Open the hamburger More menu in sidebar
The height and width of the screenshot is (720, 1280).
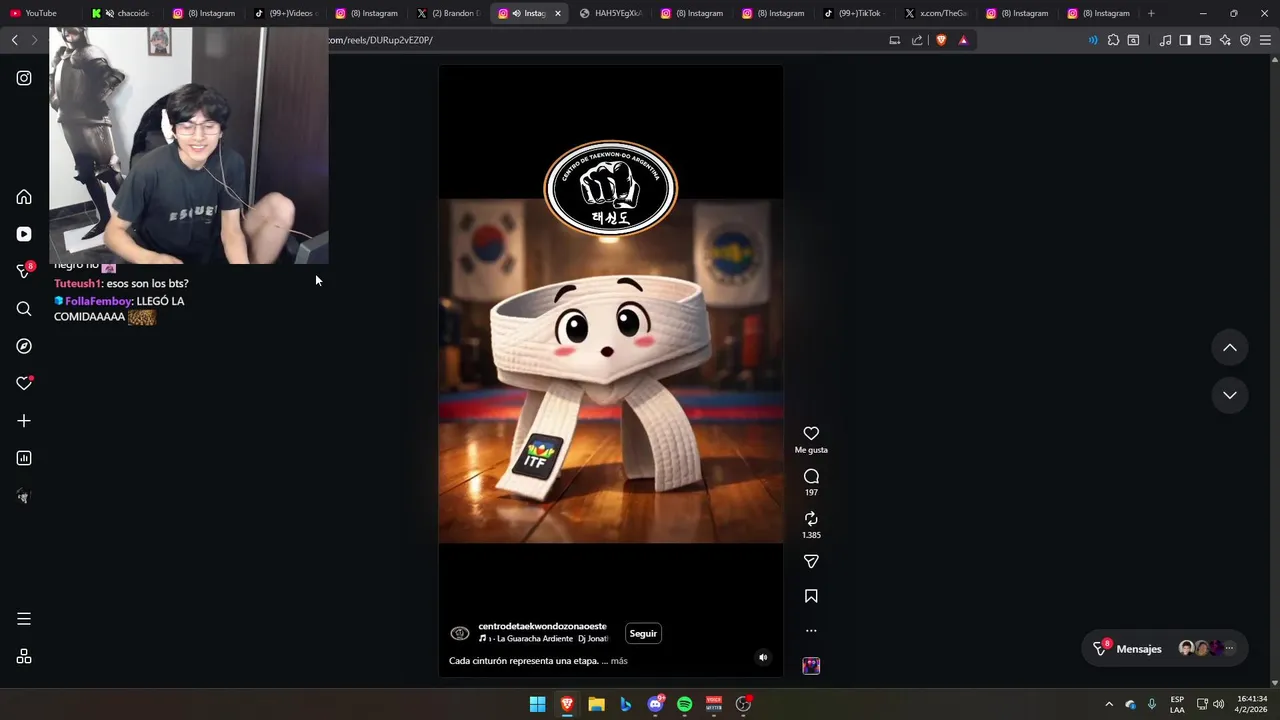point(24,619)
